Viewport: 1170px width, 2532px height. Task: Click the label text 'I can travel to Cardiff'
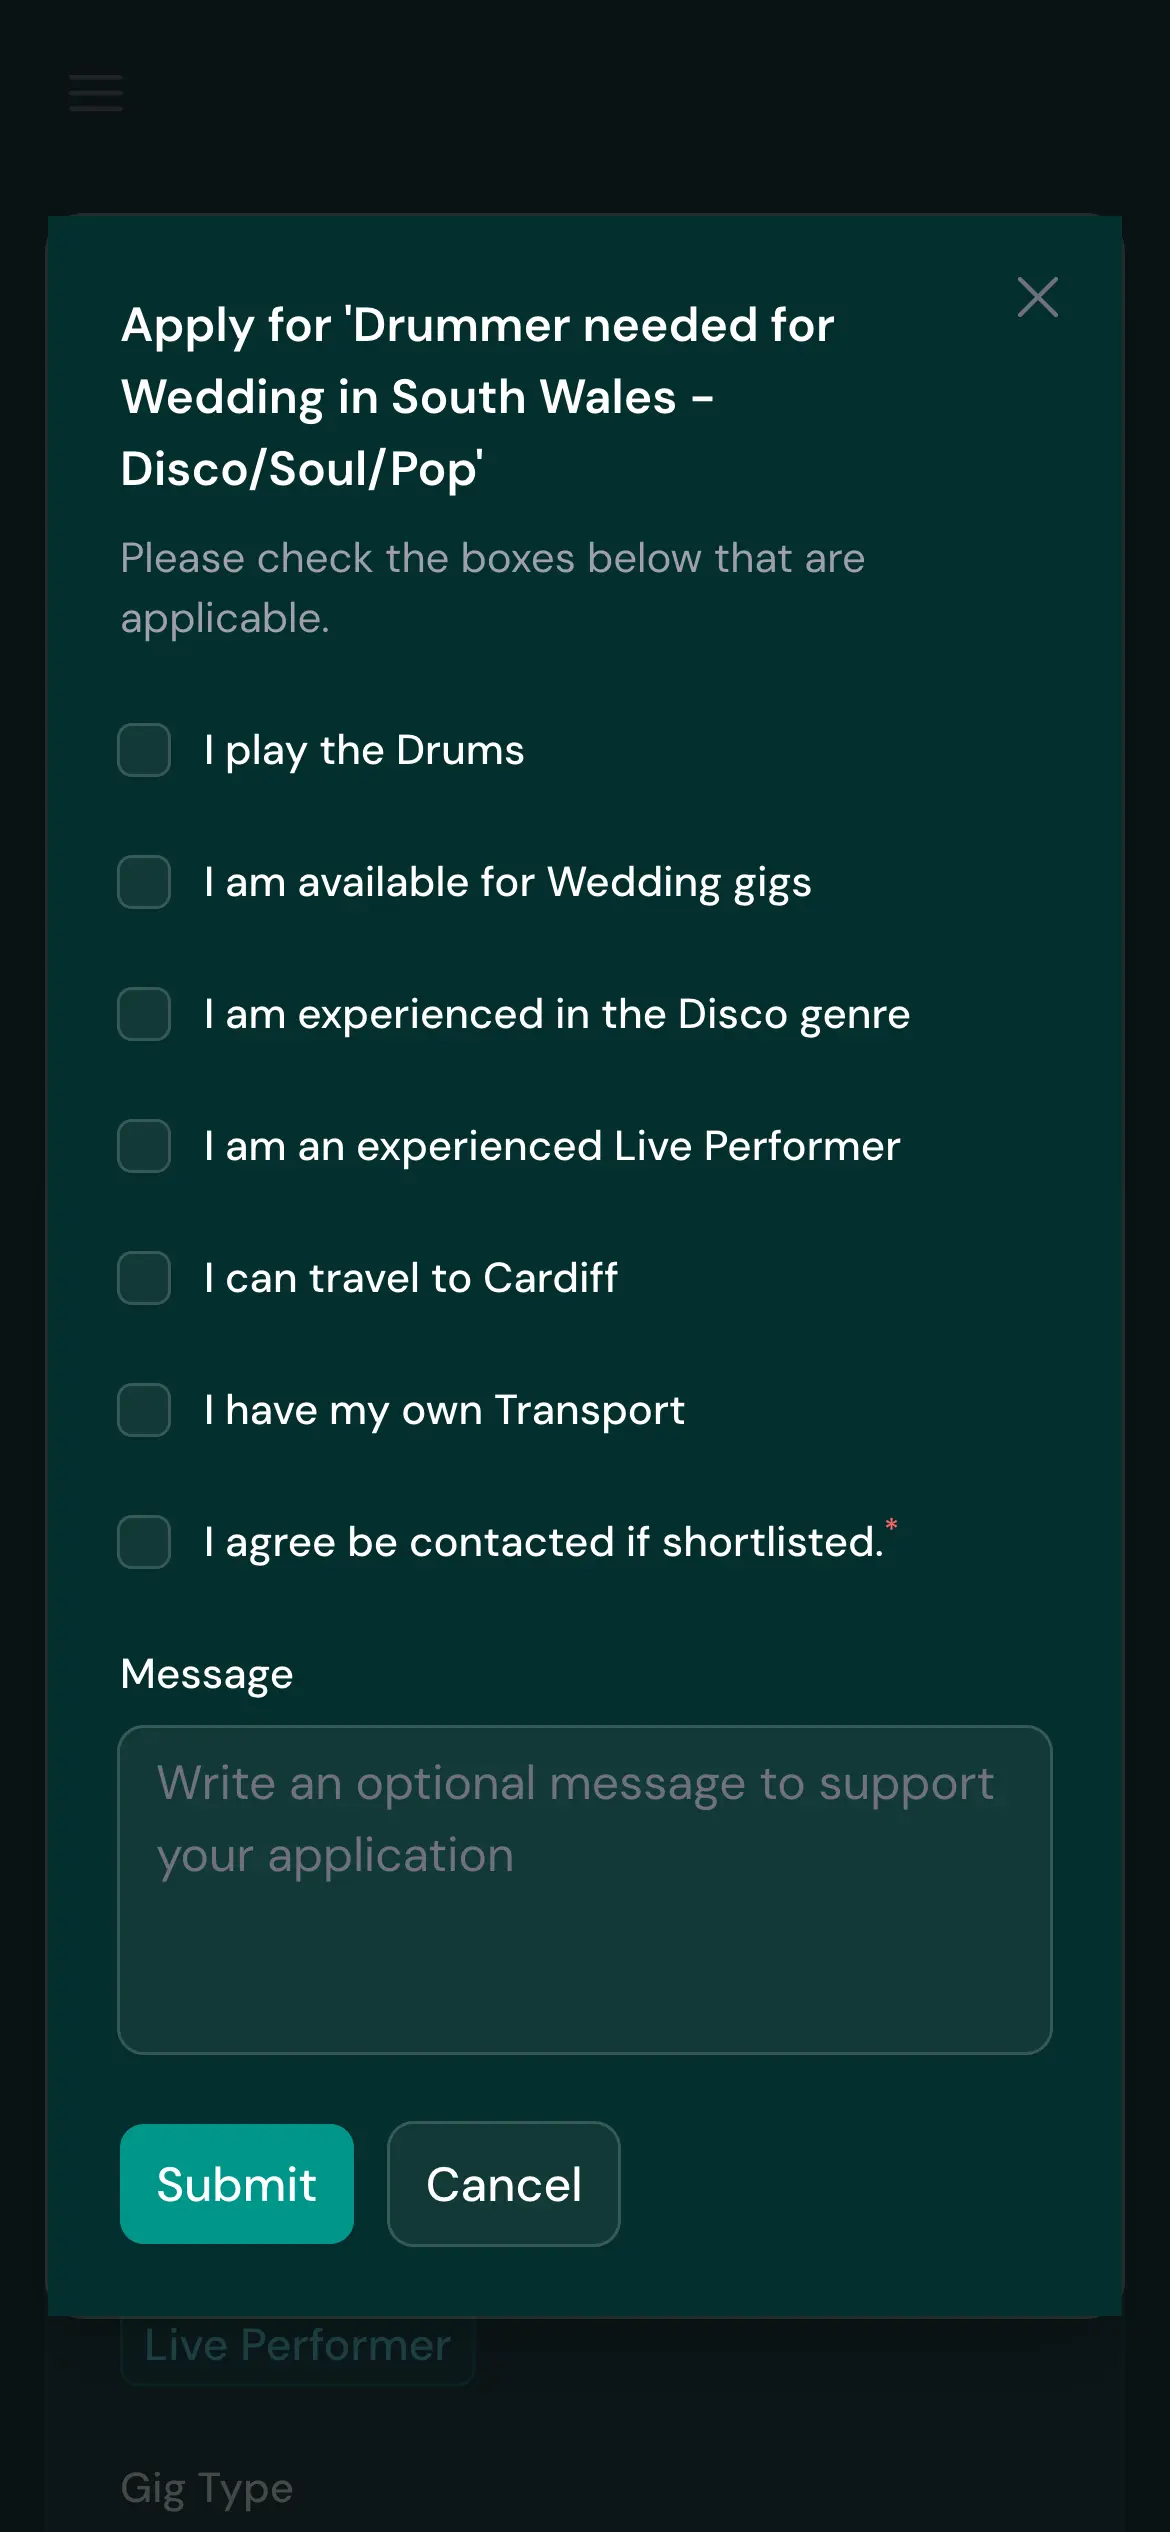(410, 1278)
